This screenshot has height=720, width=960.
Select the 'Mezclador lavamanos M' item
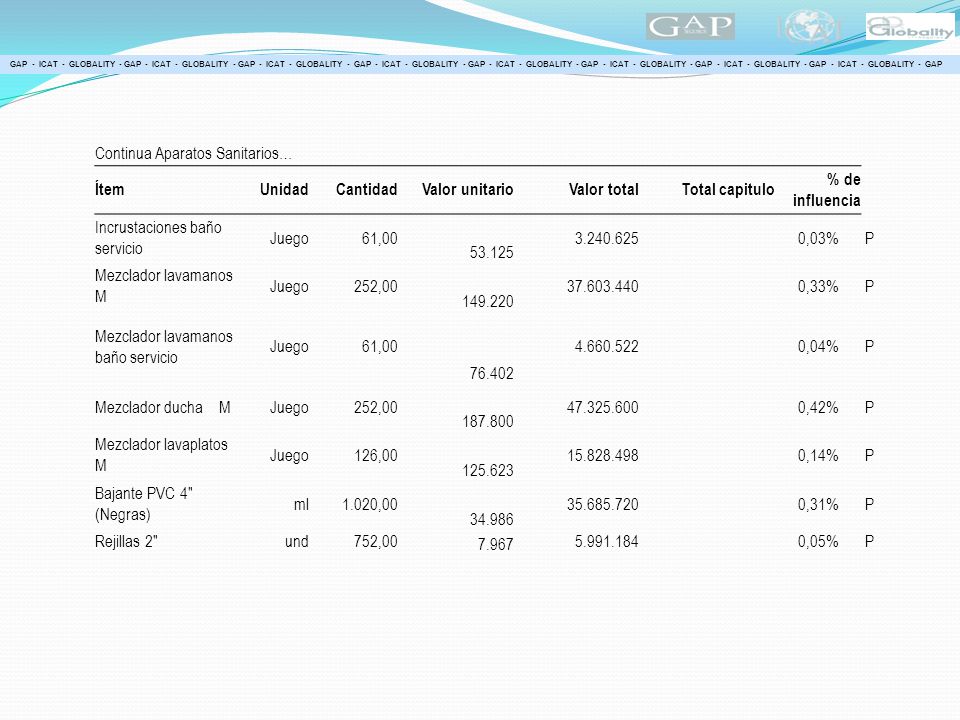[163, 286]
